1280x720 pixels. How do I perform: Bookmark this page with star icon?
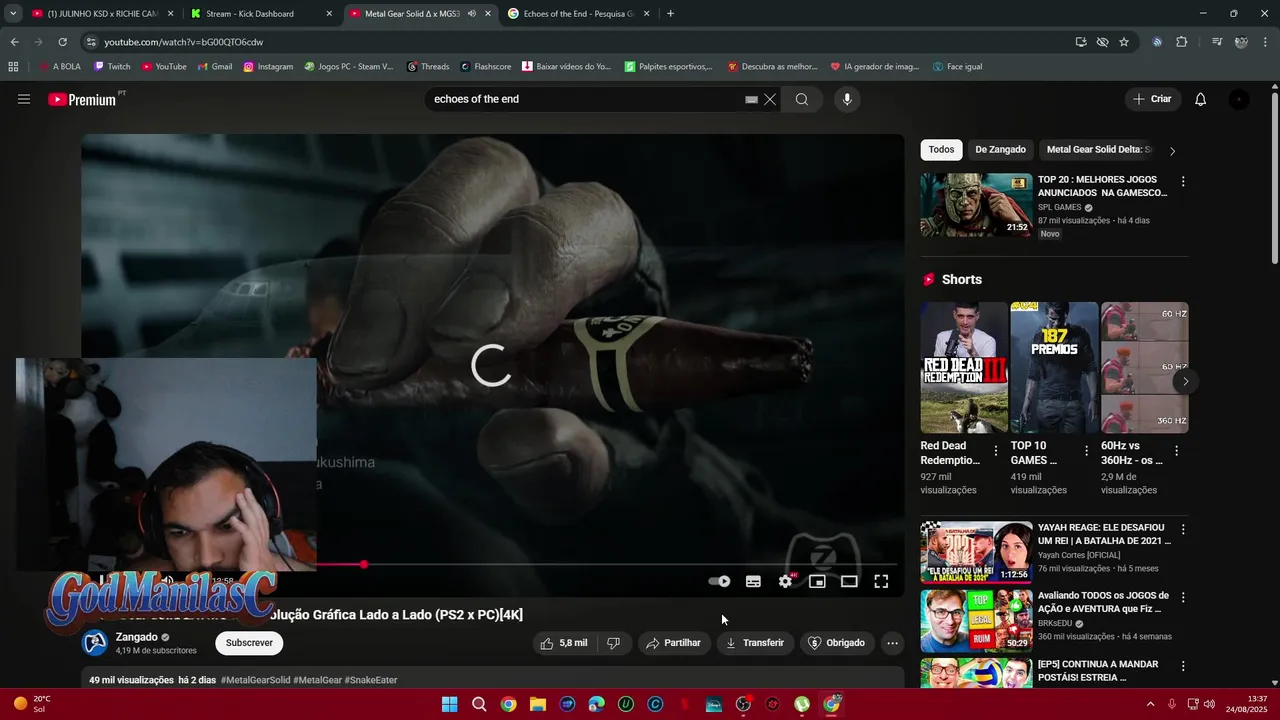click(1124, 42)
